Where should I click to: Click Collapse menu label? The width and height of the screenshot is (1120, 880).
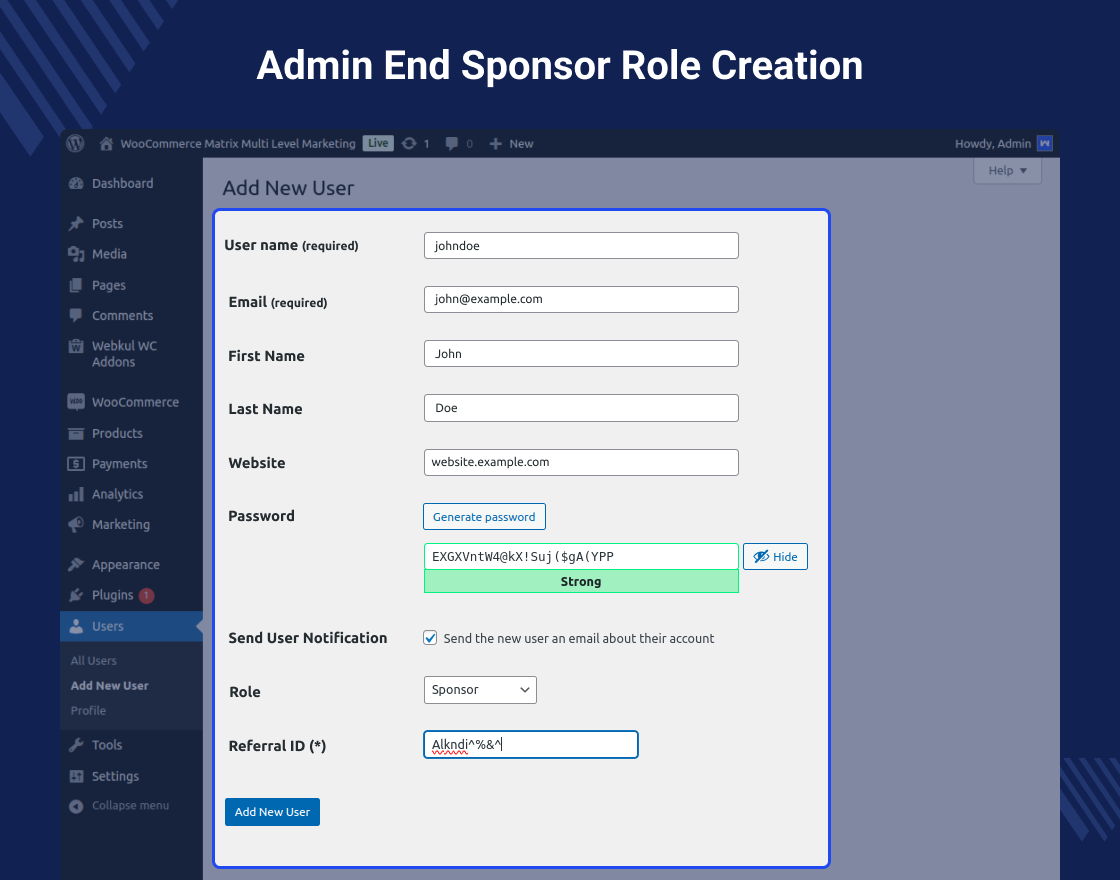point(131,806)
